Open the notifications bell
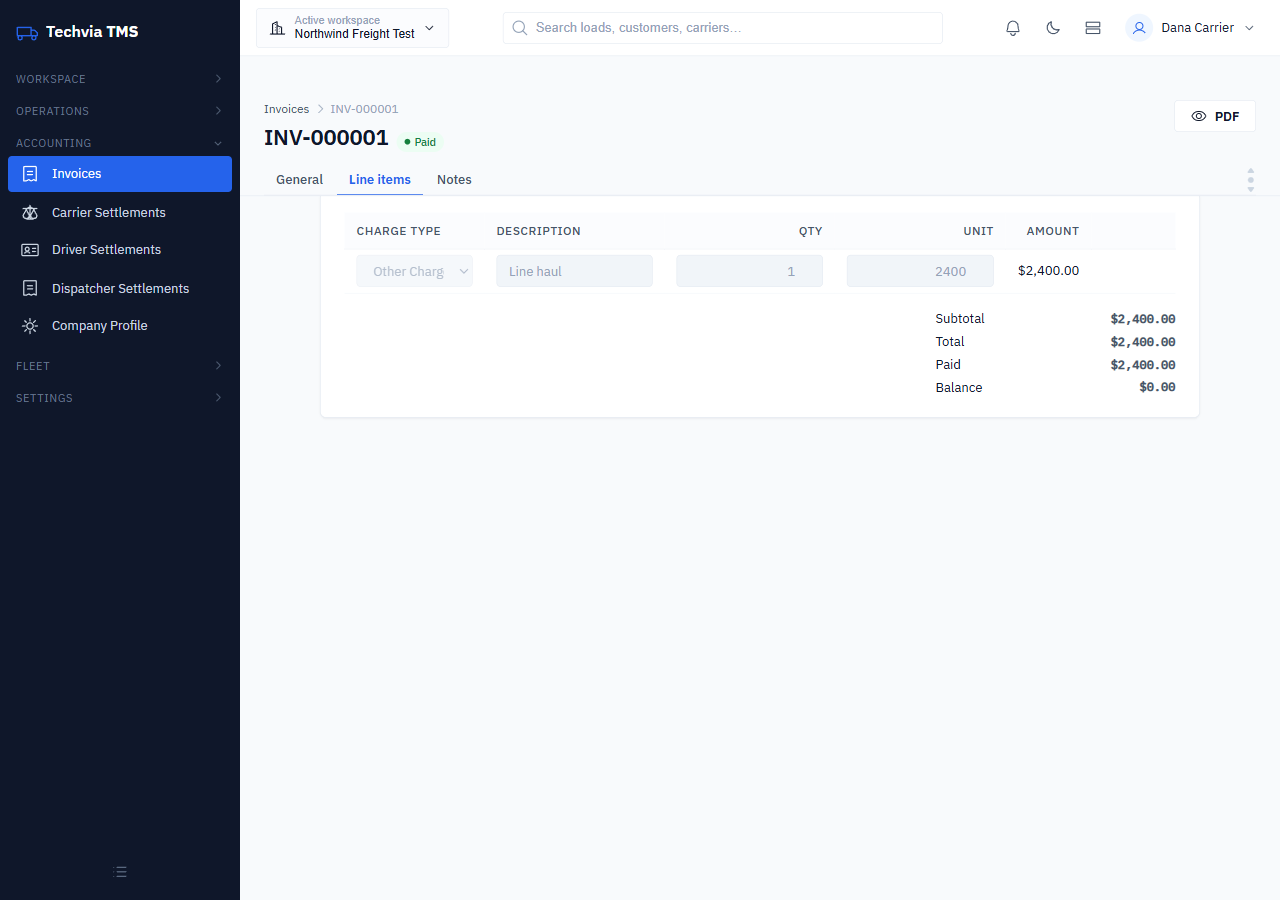Viewport: 1280px width, 900px height. 1013,28
